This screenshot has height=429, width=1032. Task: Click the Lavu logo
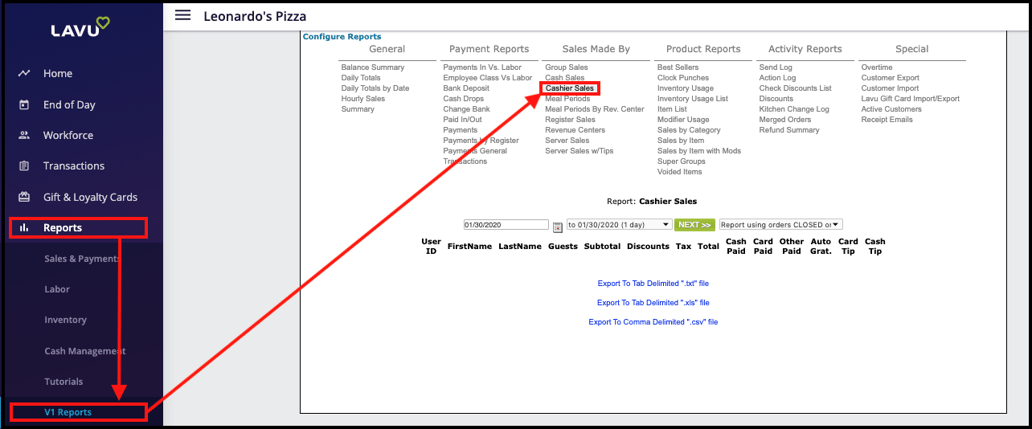tap(82, 31)
